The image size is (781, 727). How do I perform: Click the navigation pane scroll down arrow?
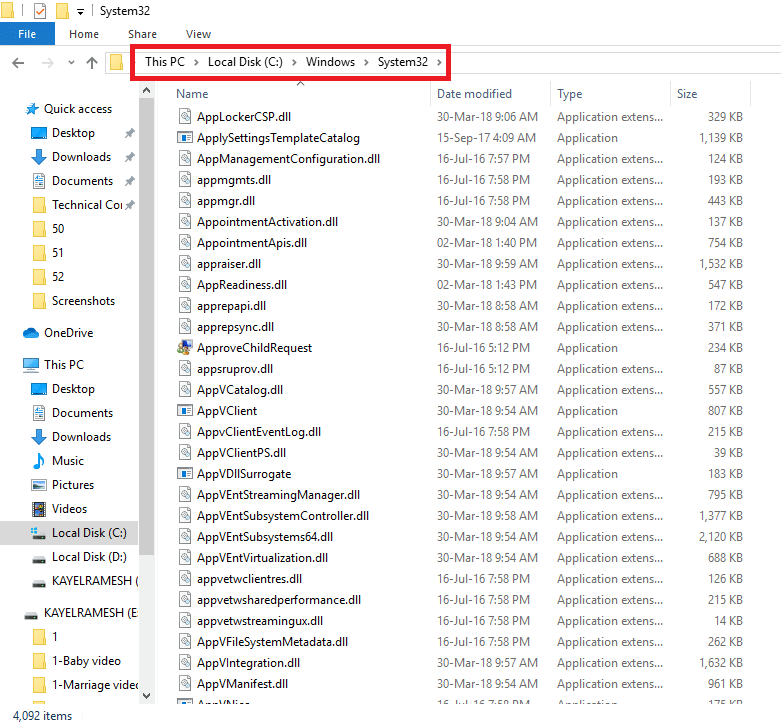point(146,696)
